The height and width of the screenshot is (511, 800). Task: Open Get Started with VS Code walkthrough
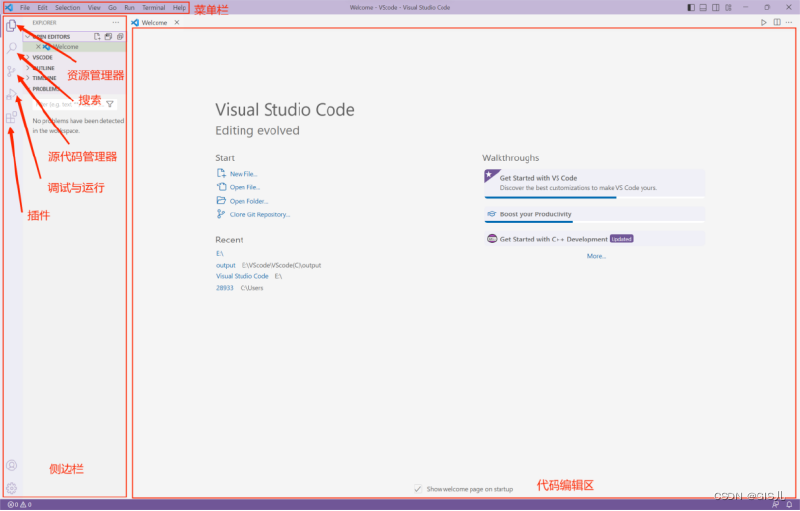click(594, 183)
